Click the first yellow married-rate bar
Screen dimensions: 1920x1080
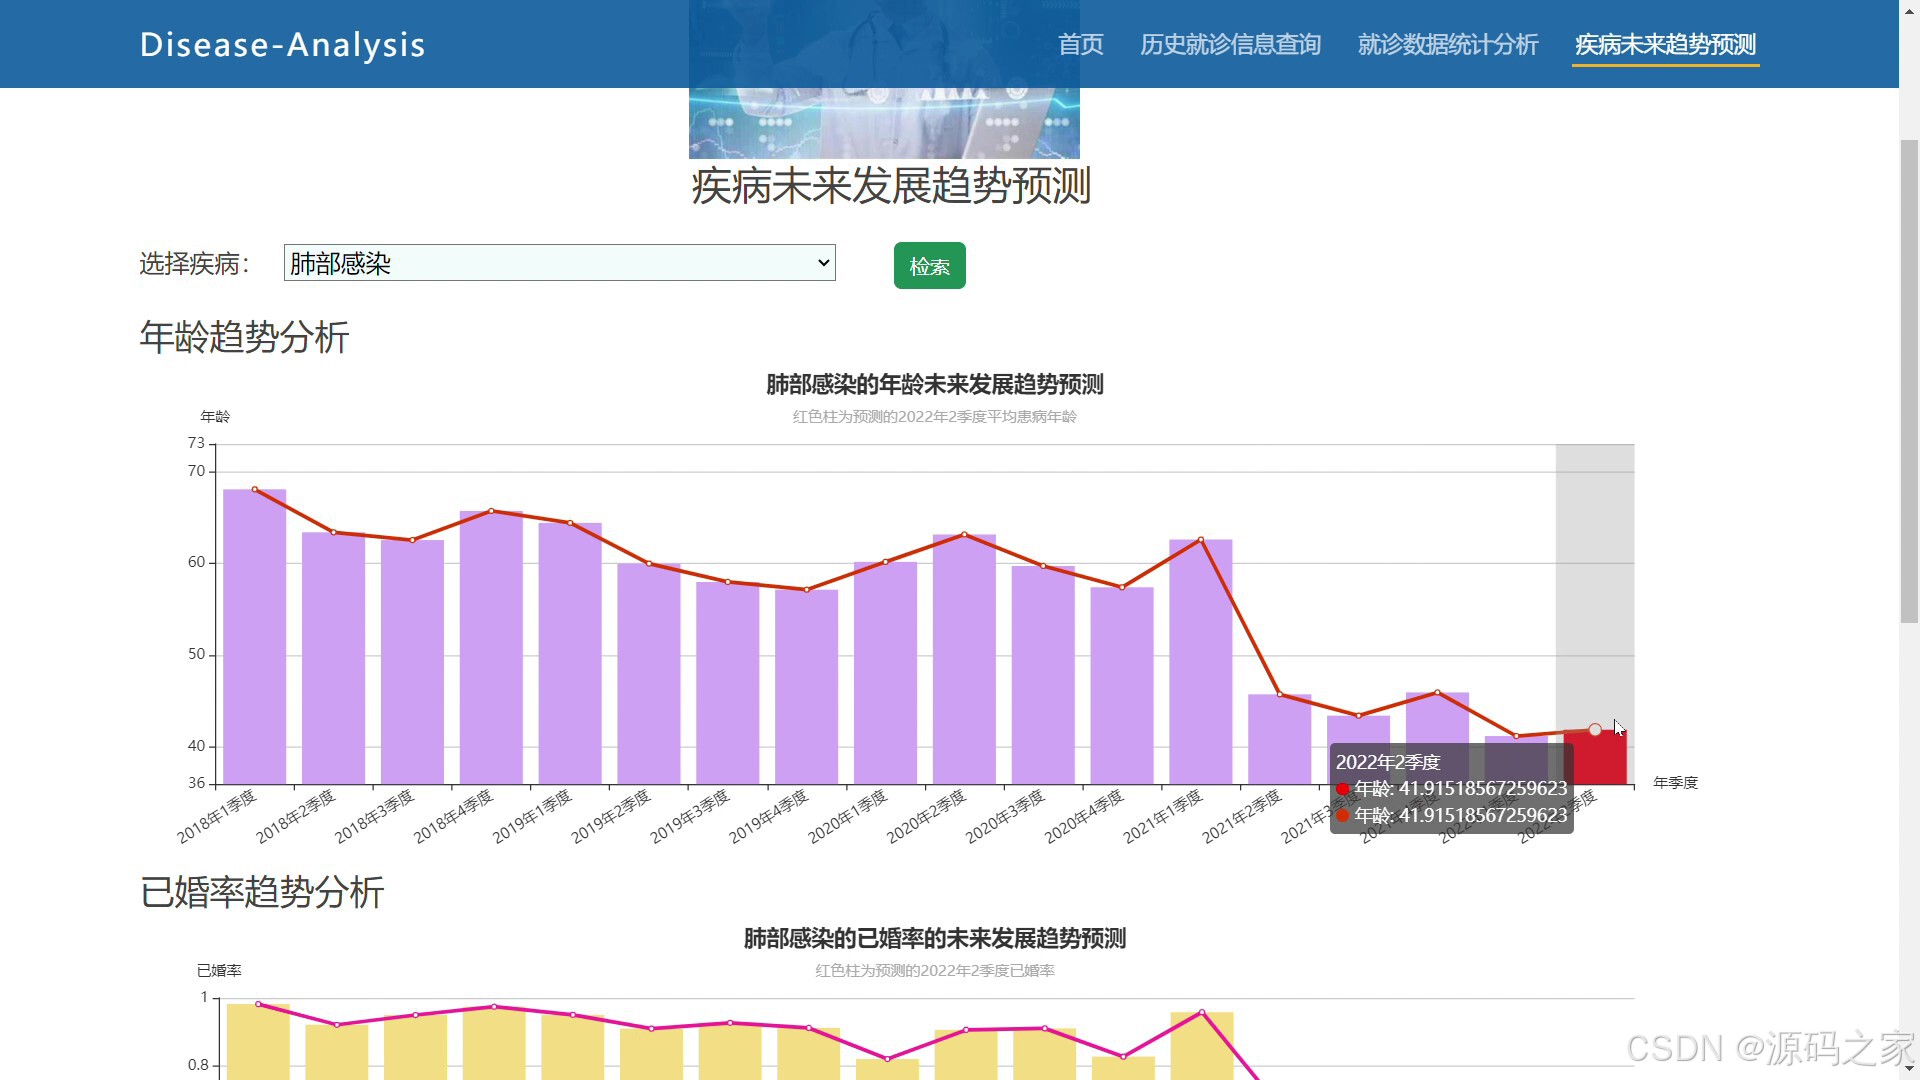point(258,1041)
